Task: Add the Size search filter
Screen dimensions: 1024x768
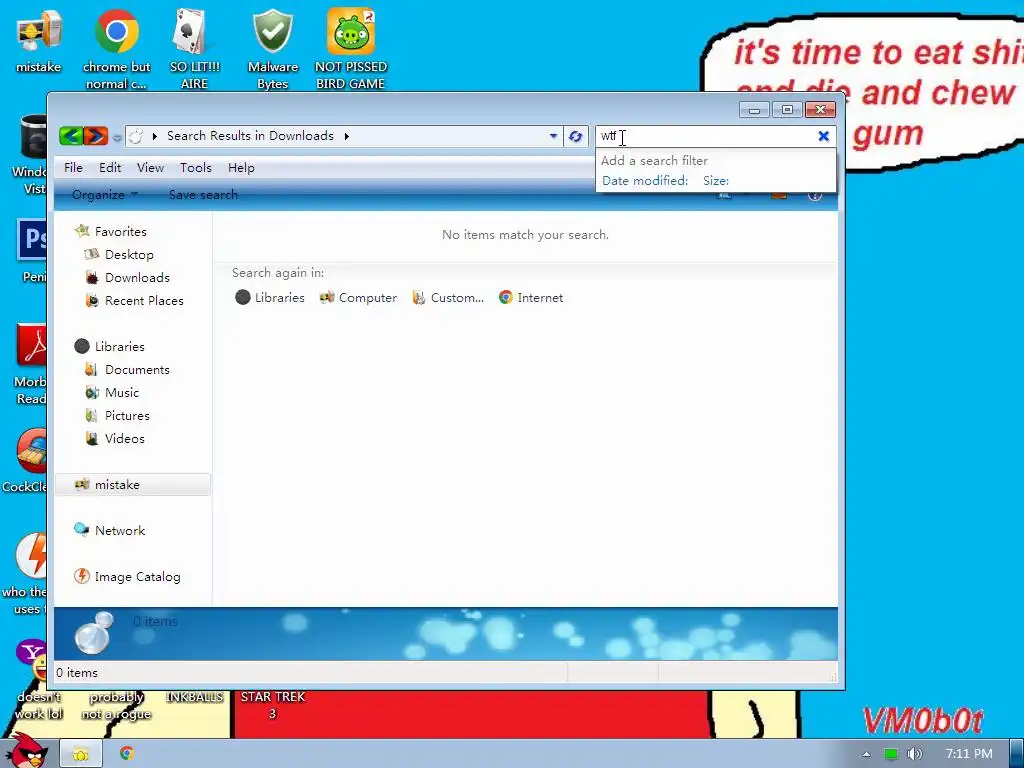Action: [x=716, y=181]
